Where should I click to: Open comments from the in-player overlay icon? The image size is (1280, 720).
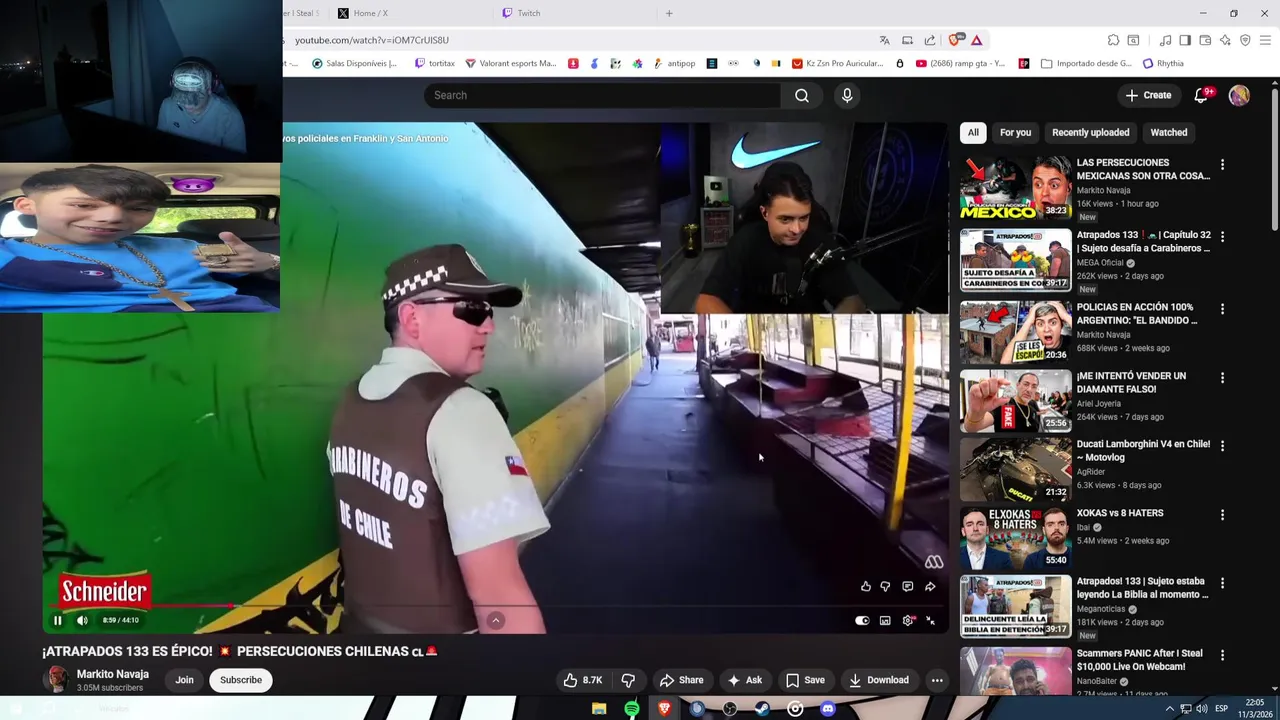point(907,587)
